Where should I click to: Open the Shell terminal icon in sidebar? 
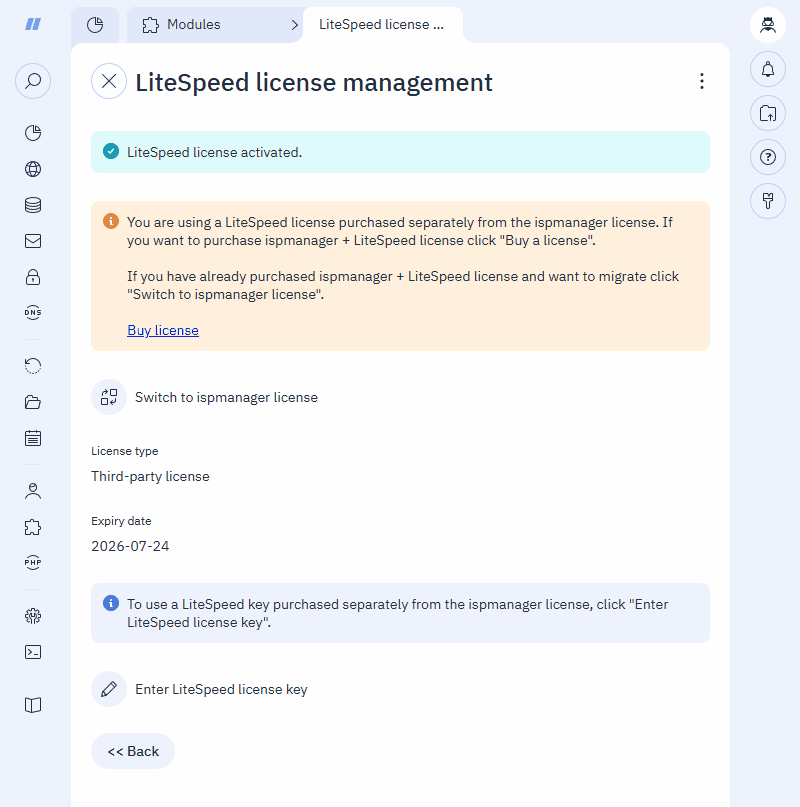point(33,652)
